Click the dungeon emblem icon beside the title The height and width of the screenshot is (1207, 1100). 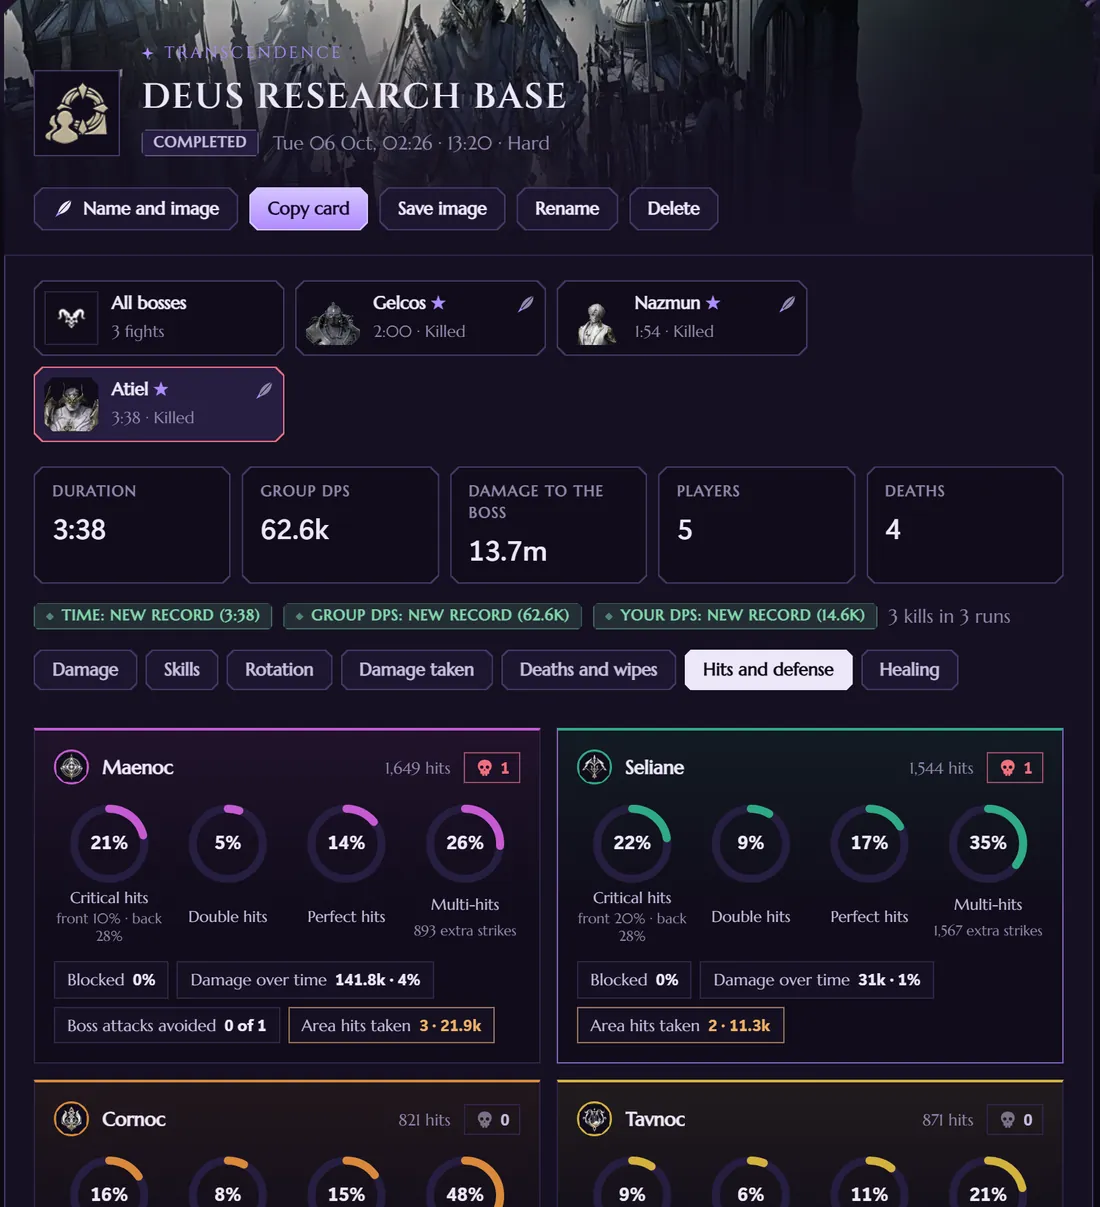coord(77,113)
